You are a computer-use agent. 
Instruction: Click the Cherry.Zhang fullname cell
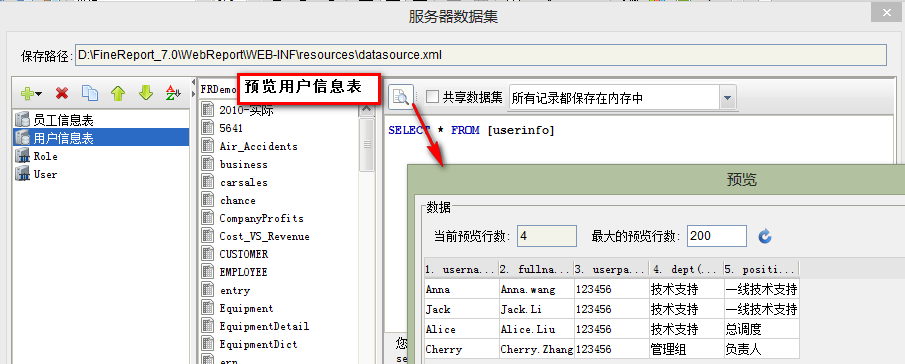coord(536,349)
